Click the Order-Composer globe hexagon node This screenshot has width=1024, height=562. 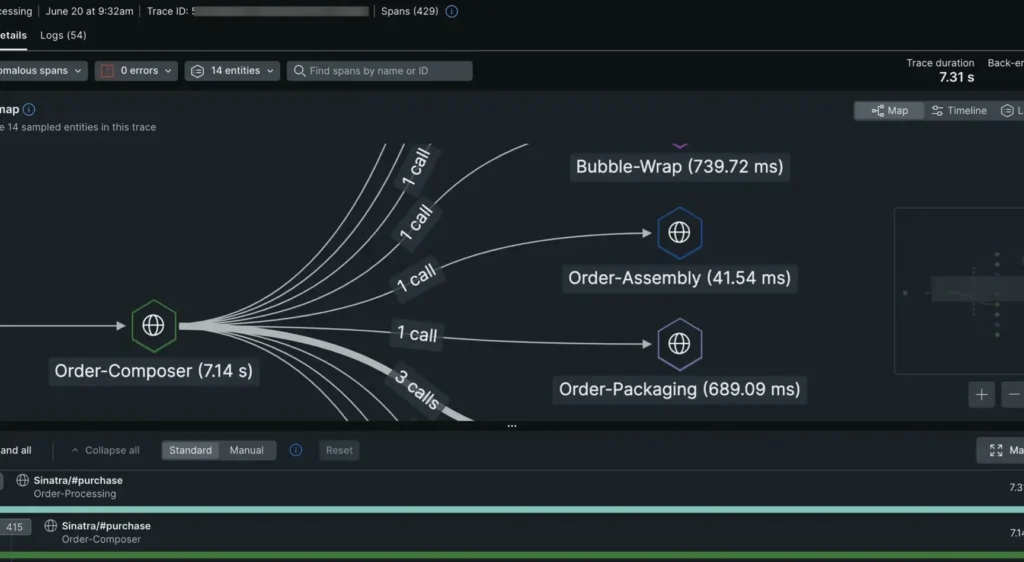(x=153, y=325)
